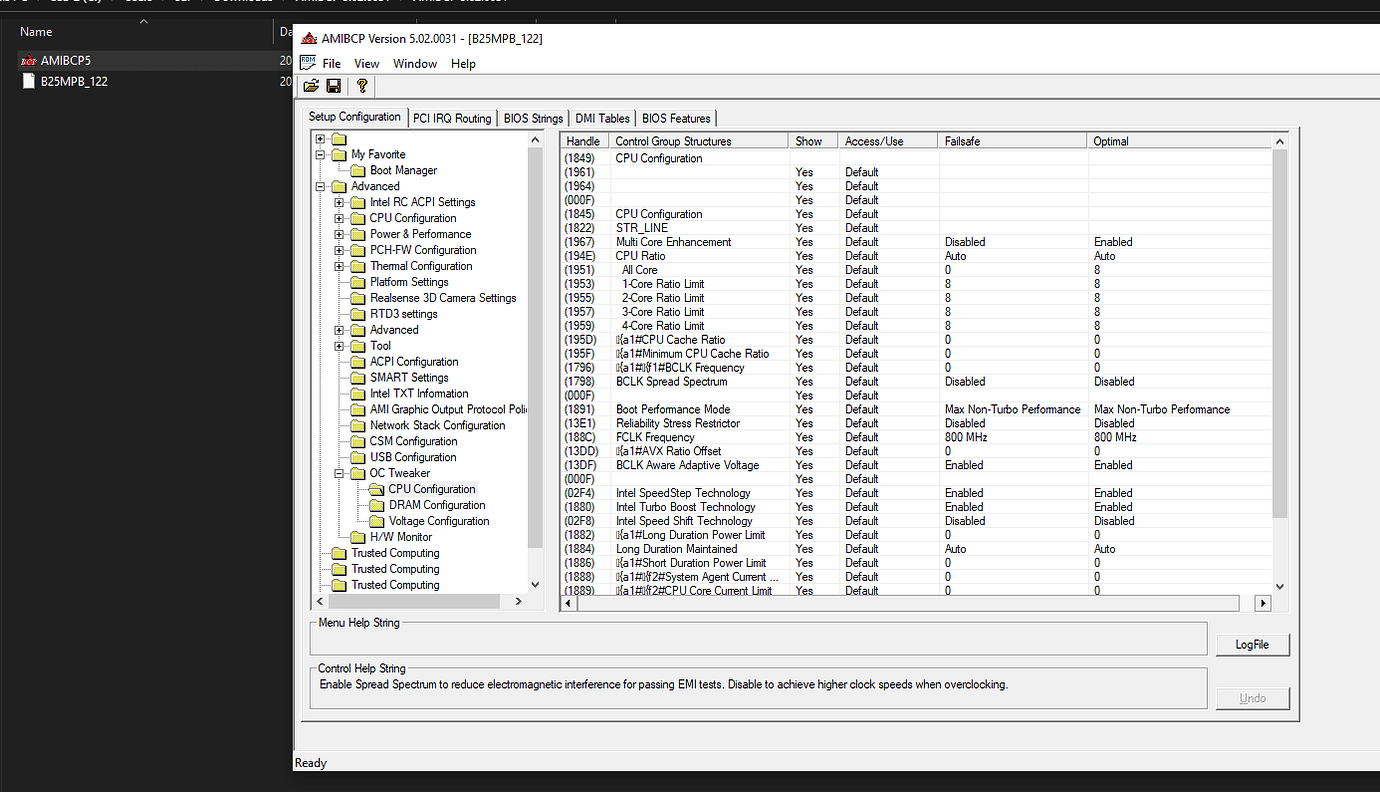
Task: Expand the Power & Performance node
Action: [338, 234]
